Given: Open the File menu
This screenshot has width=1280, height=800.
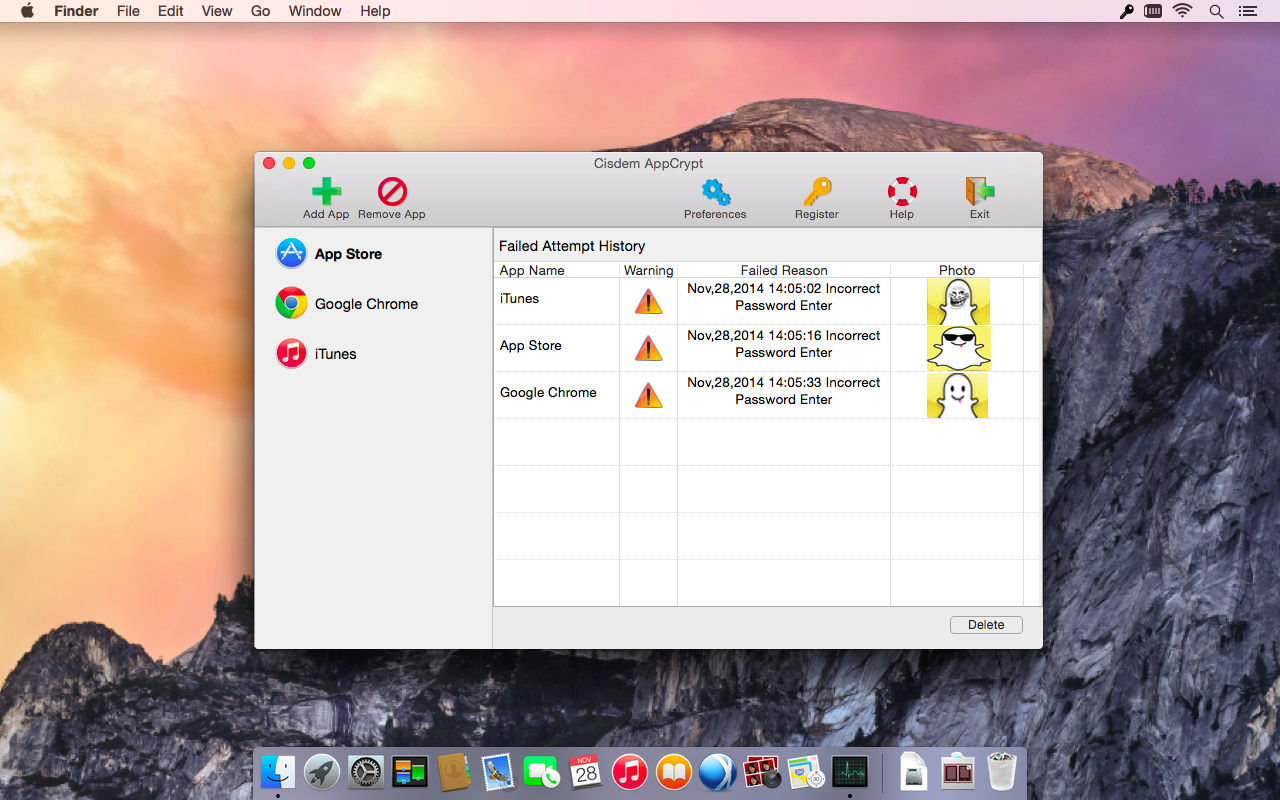Looking at the screenshot, I should [128, 11].
